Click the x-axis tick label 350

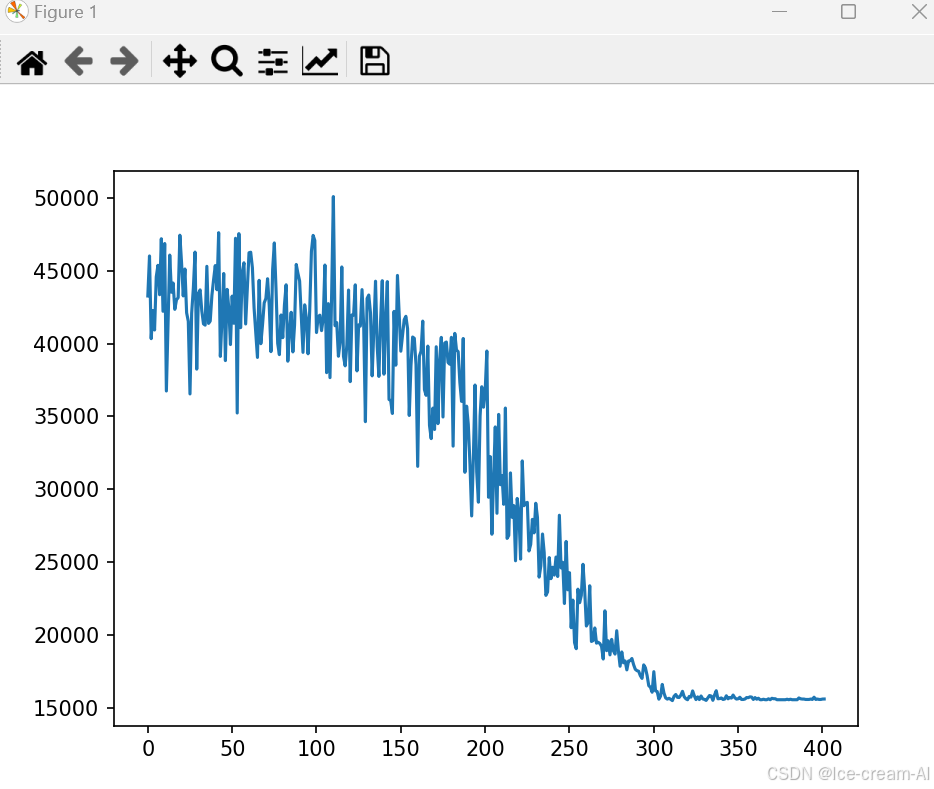(738, 749)
